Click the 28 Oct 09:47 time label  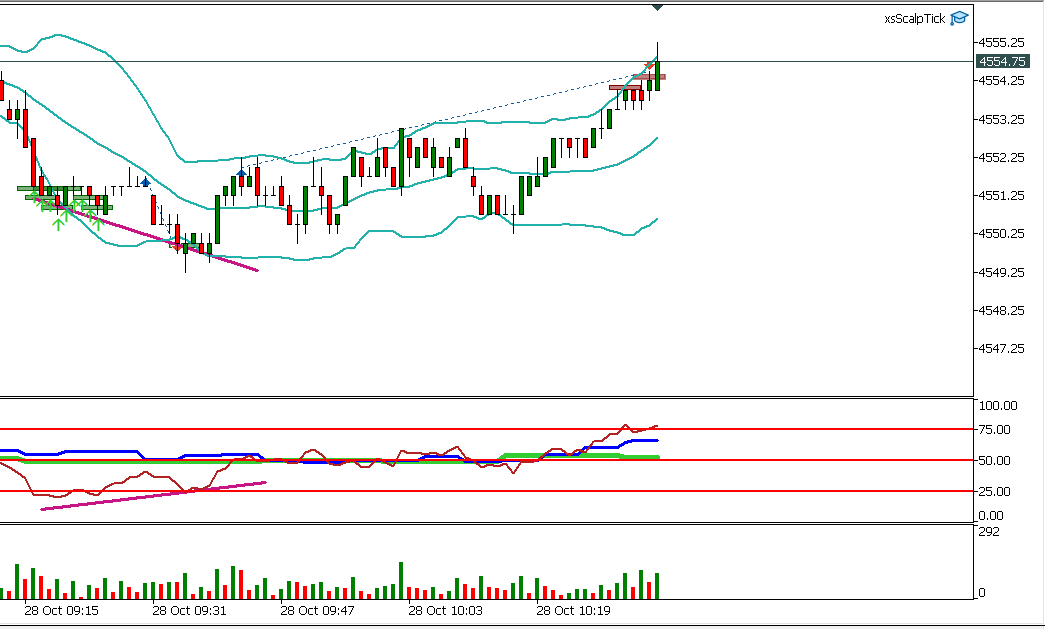click(317, 610)
